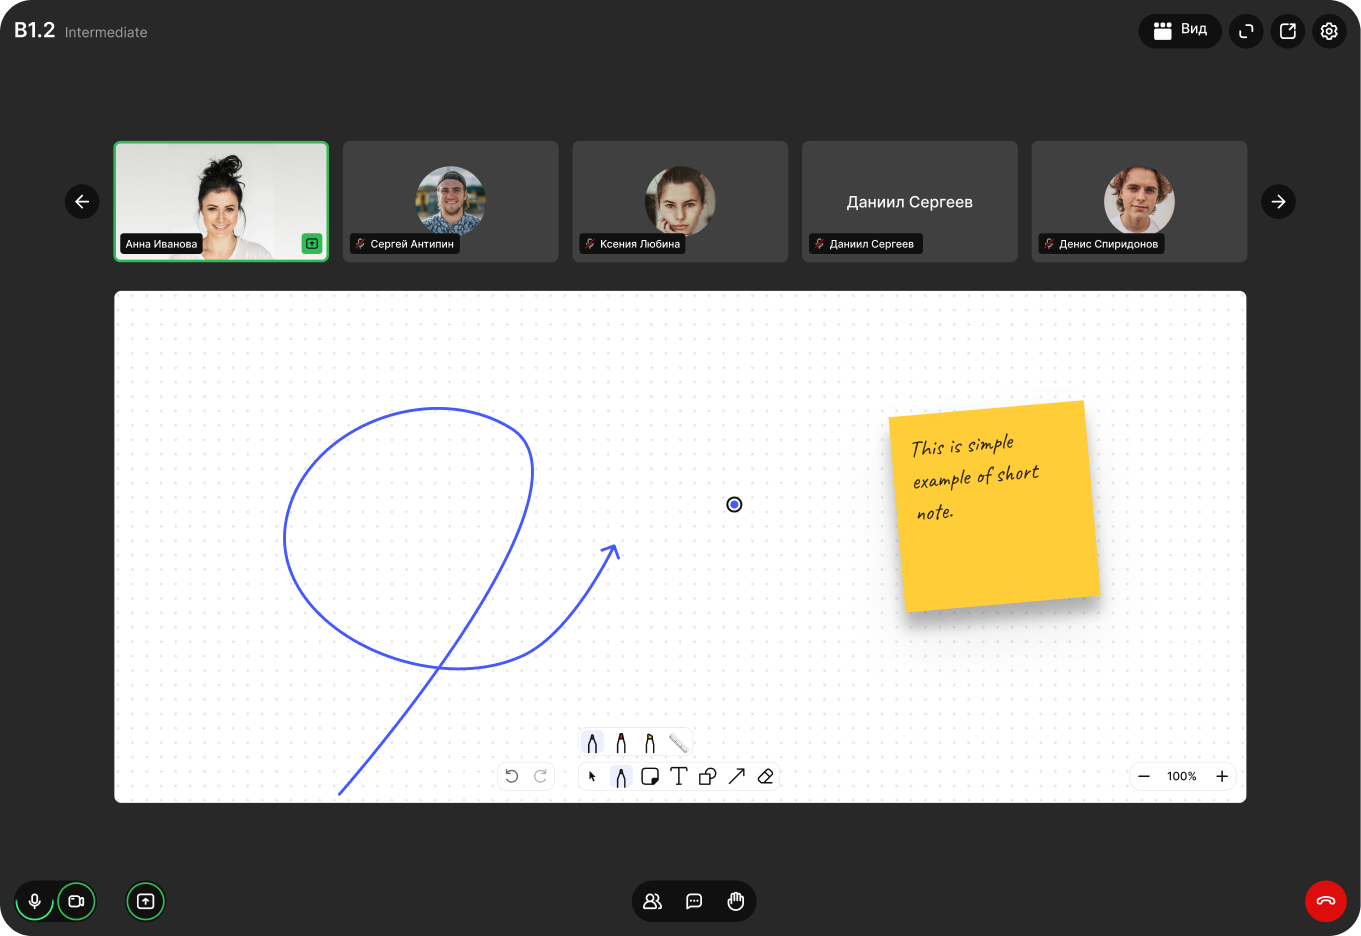This screenshot has height=936, width=1361.
Task: Click the Денис Спиридонов name label
Action: 1102,244
